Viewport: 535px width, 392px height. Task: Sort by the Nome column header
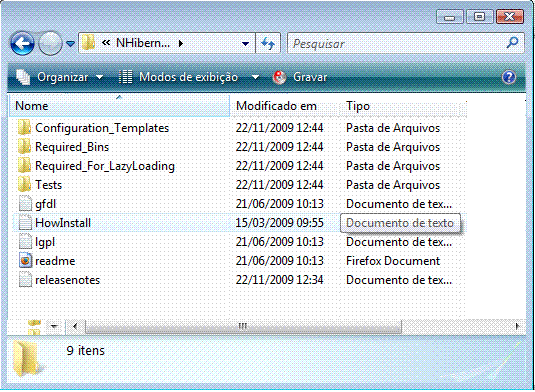point(119,106)
